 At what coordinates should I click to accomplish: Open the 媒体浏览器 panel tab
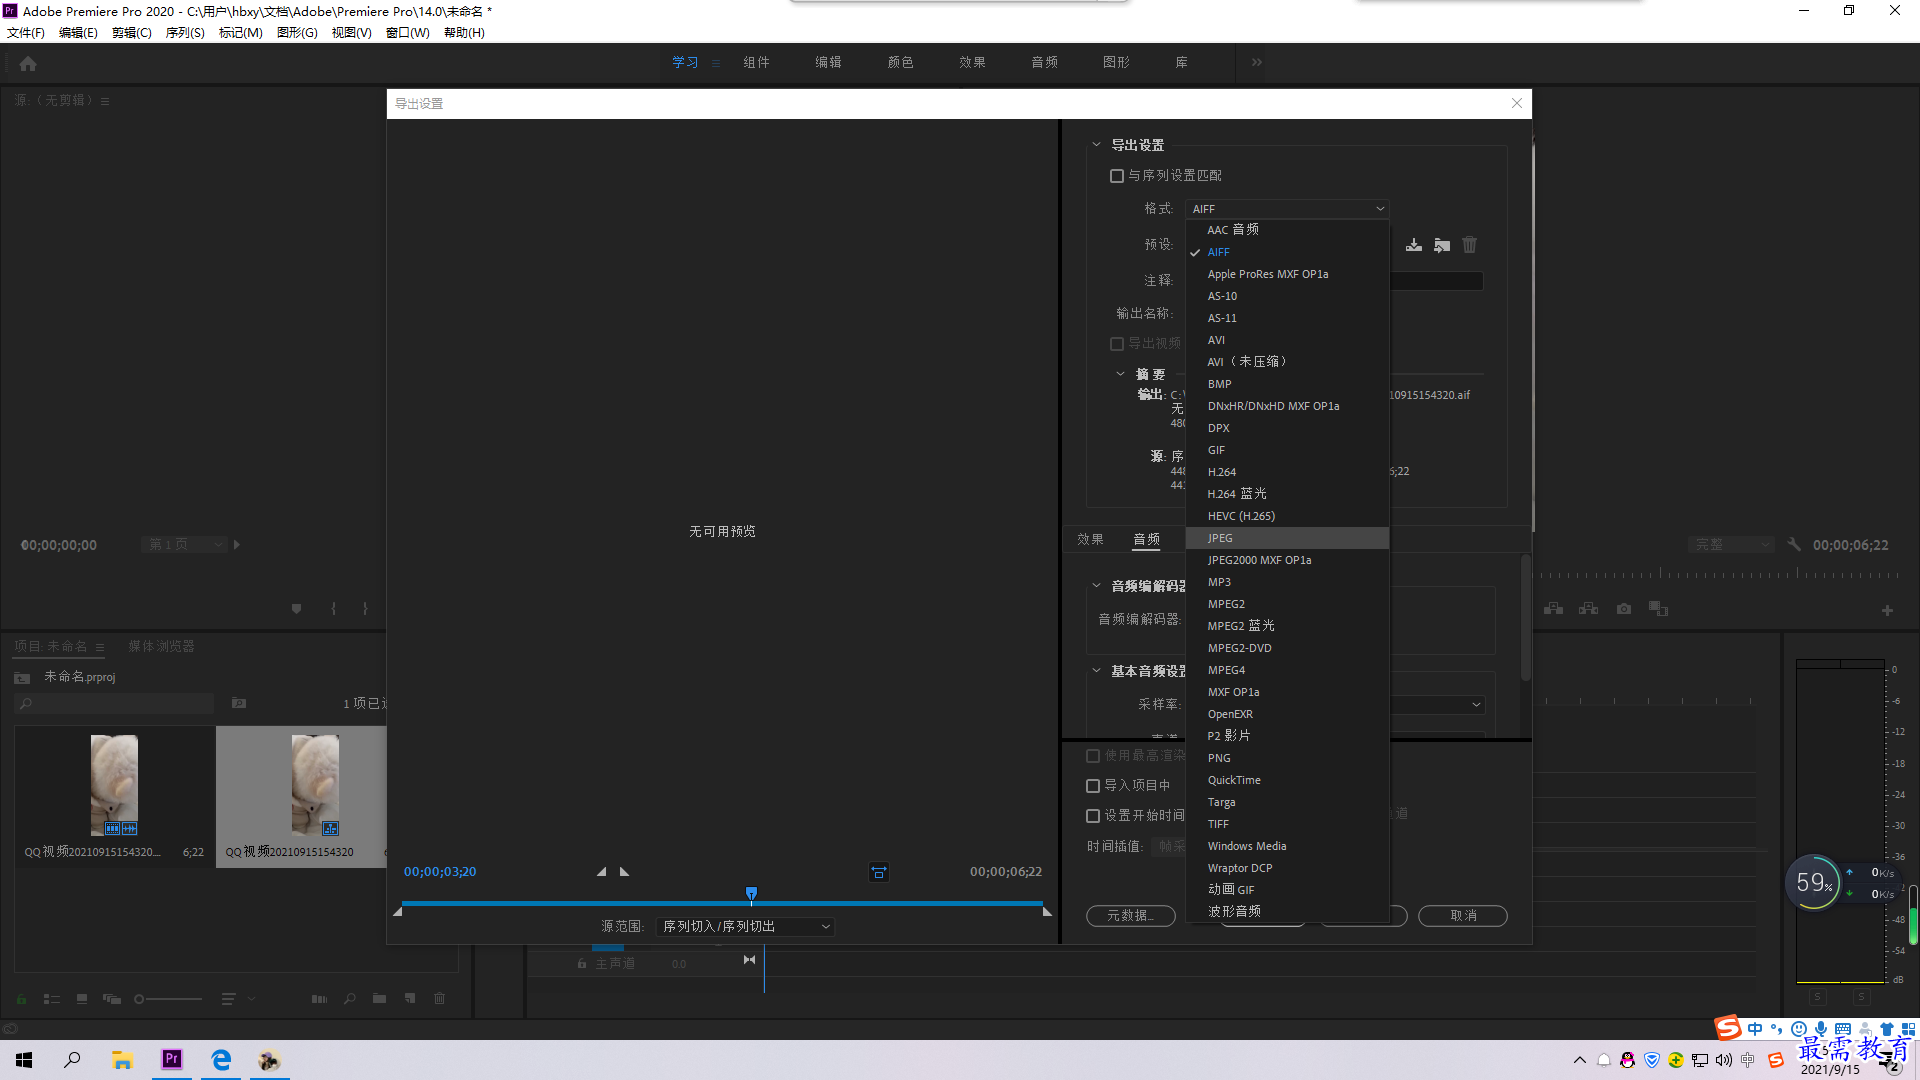click(162, 647)
